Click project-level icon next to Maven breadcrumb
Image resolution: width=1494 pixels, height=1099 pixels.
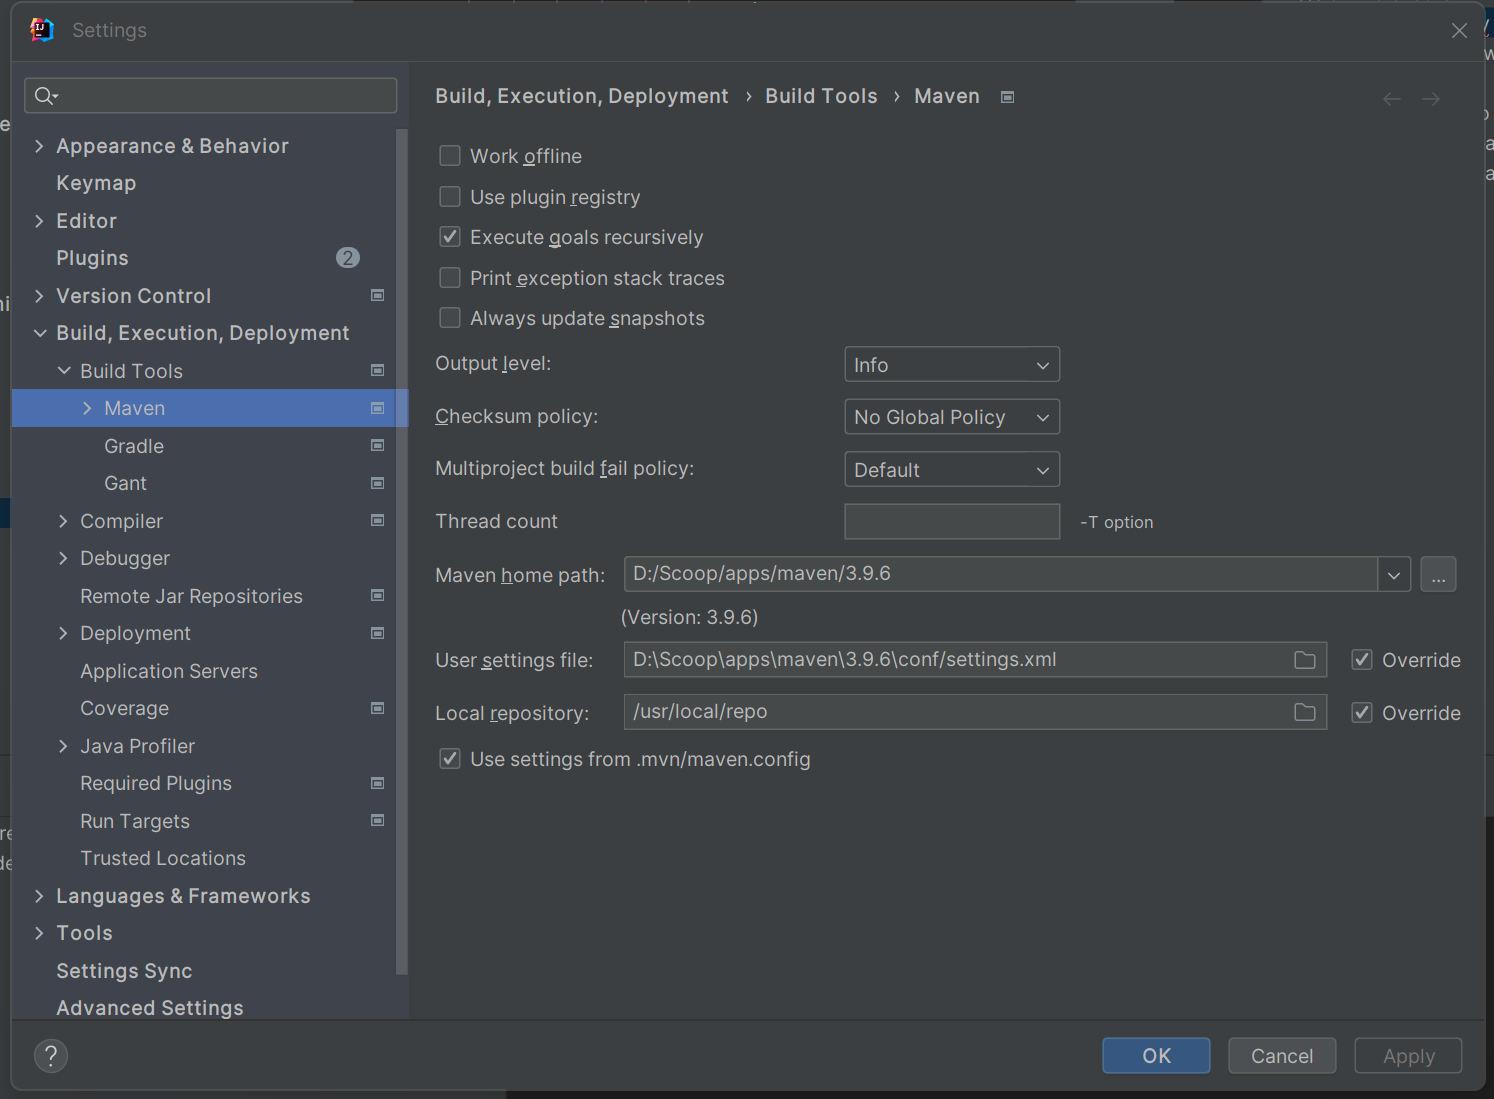[x=1008, y=97]
